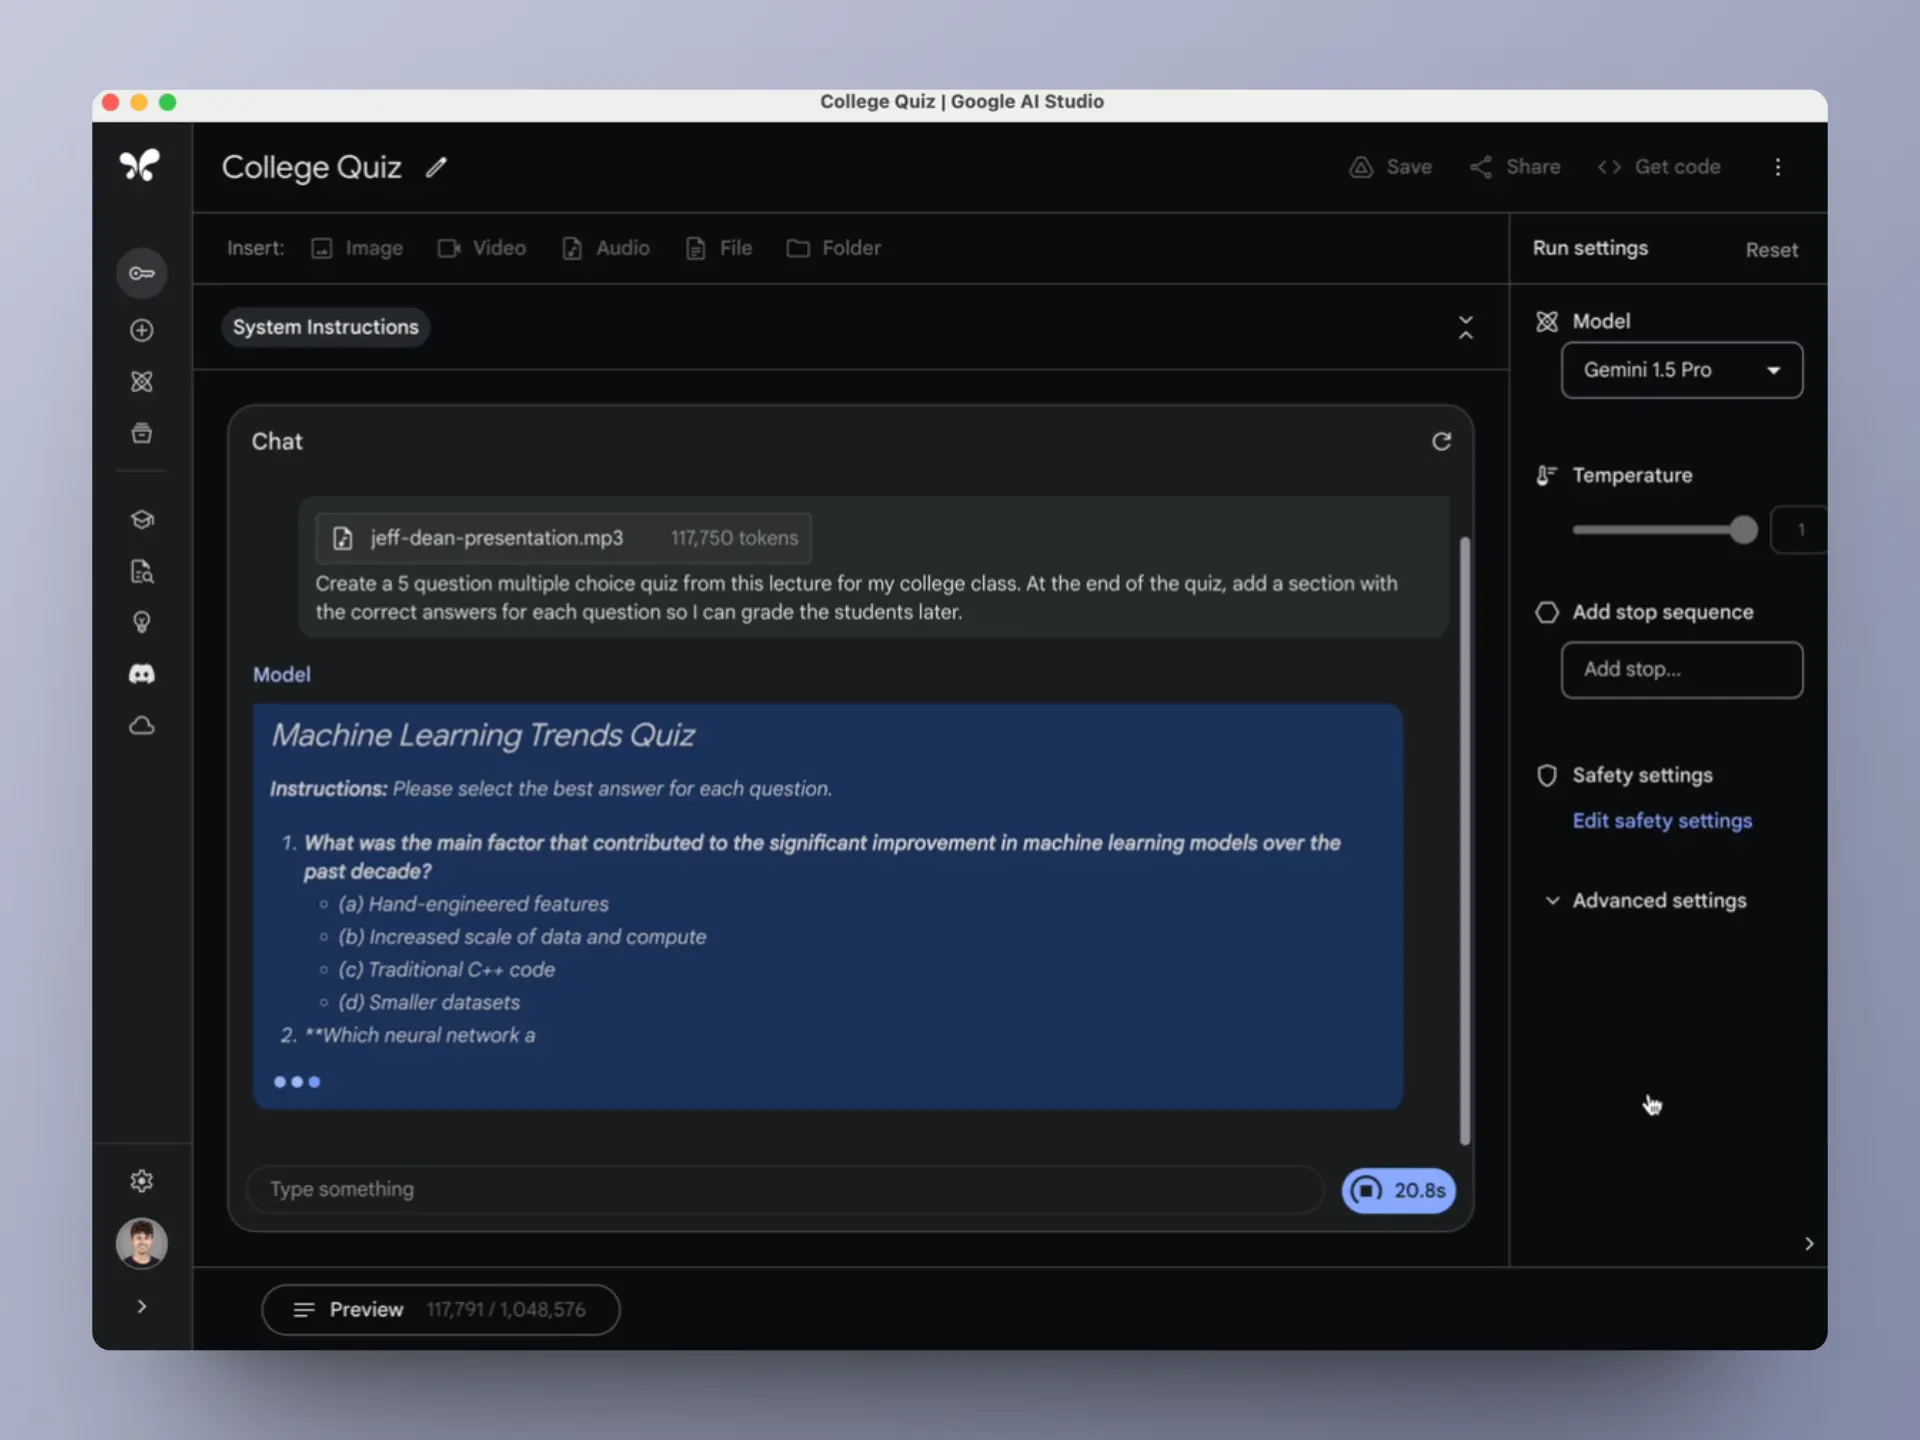Click the cloud icon in sidebar
This screenshot has height=1440, width=1920.
[x=141, y=726]
